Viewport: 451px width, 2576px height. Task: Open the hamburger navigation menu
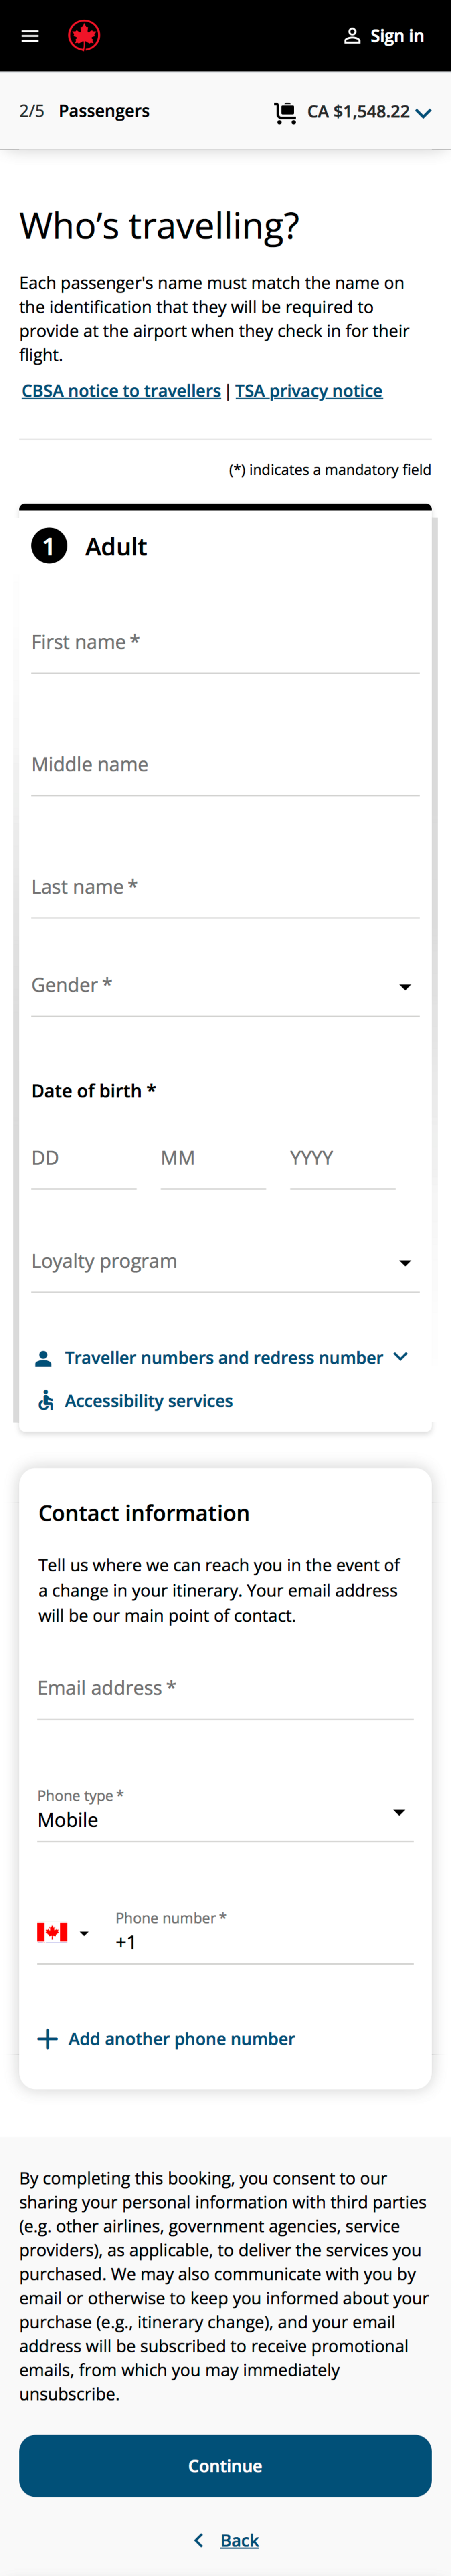pyautogui.click(x=29, y=35)
